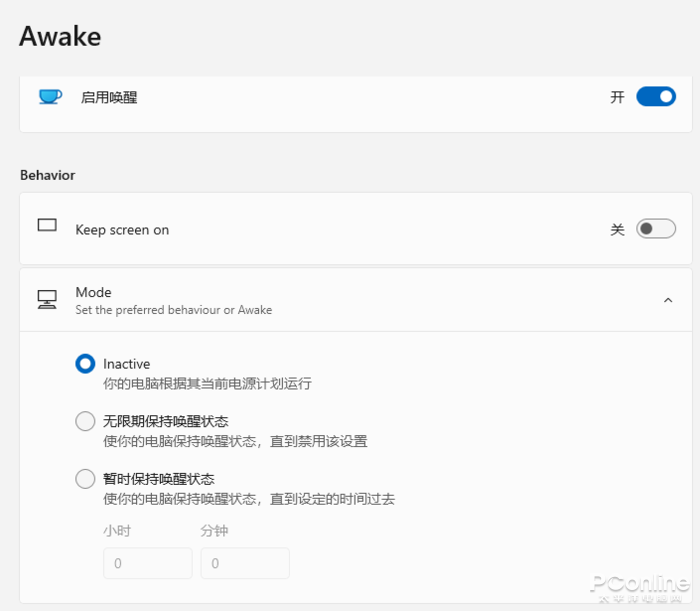Focus the 分钟 number input box
700x611 pixels.
point(245,563)
